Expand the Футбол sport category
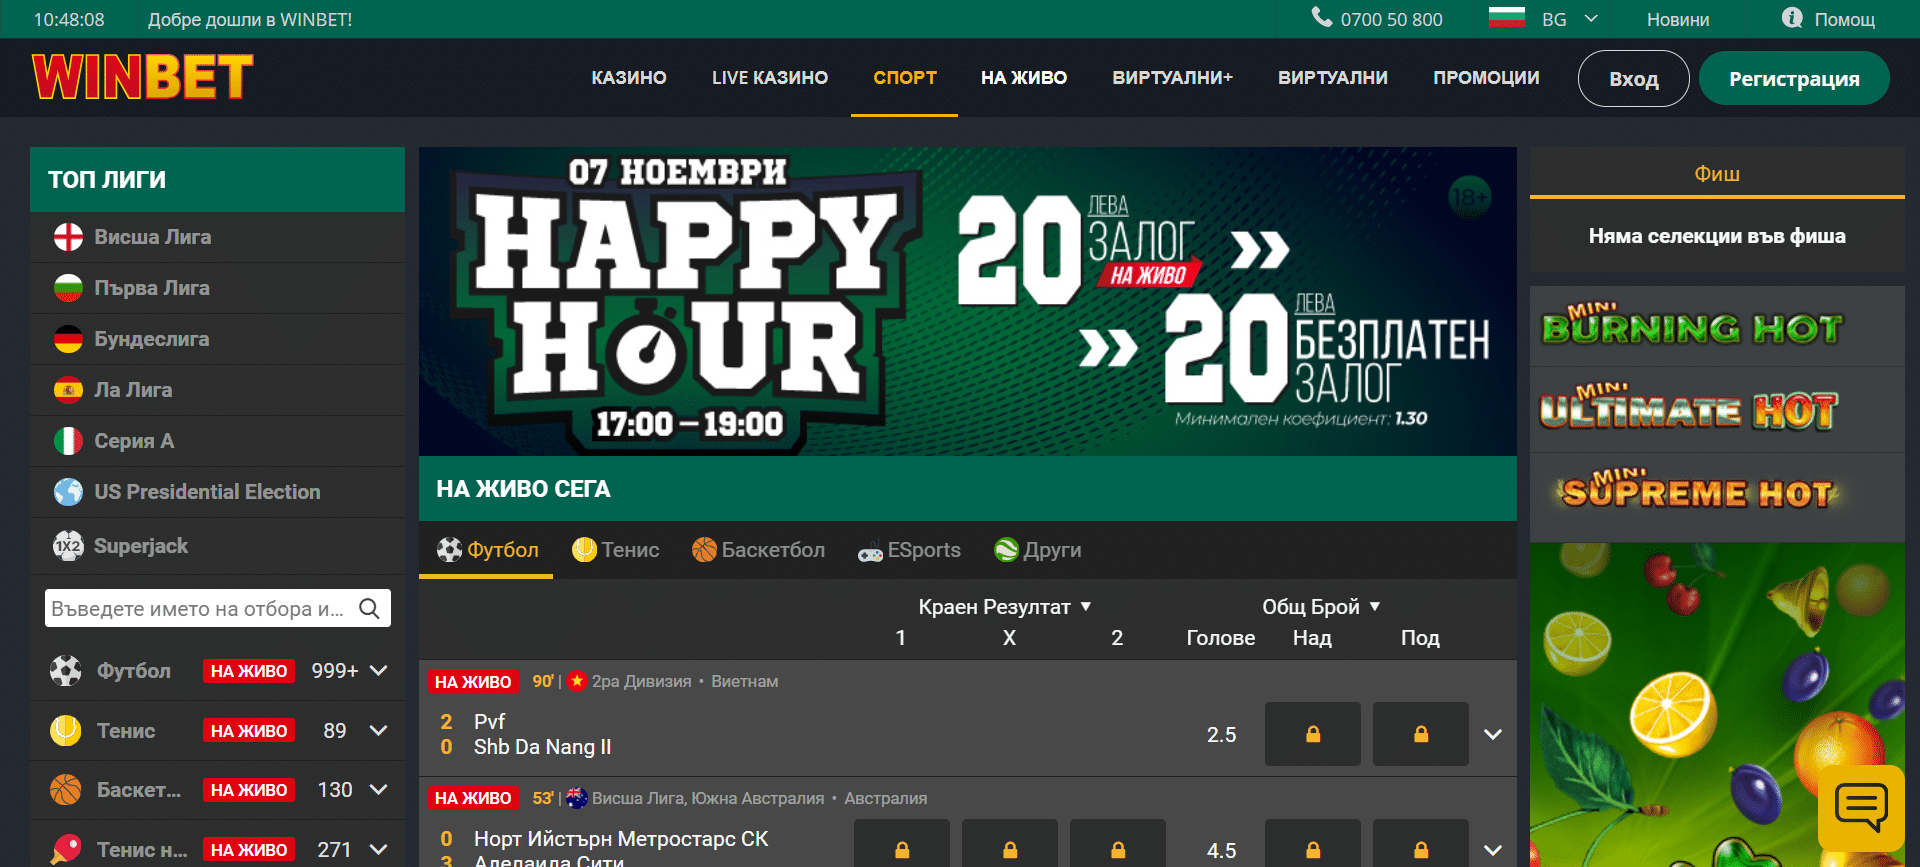This screenshot has height=867, width=1920. (378, 671)
